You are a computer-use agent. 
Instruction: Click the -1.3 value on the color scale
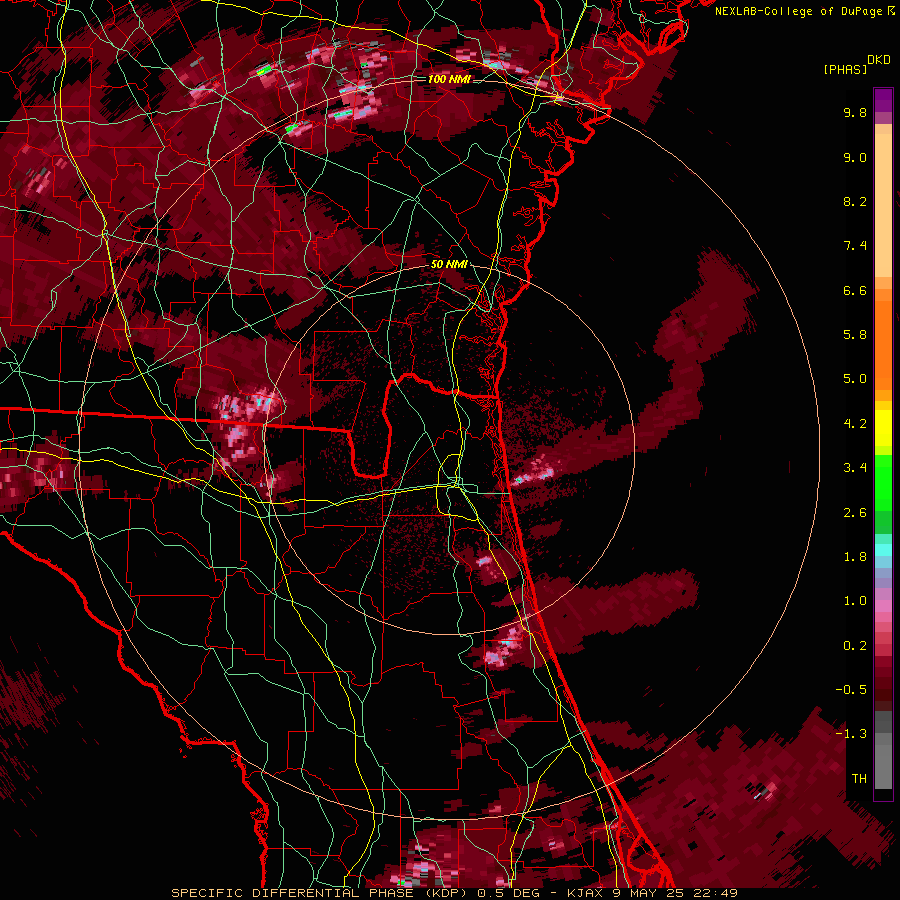(851, 734)
